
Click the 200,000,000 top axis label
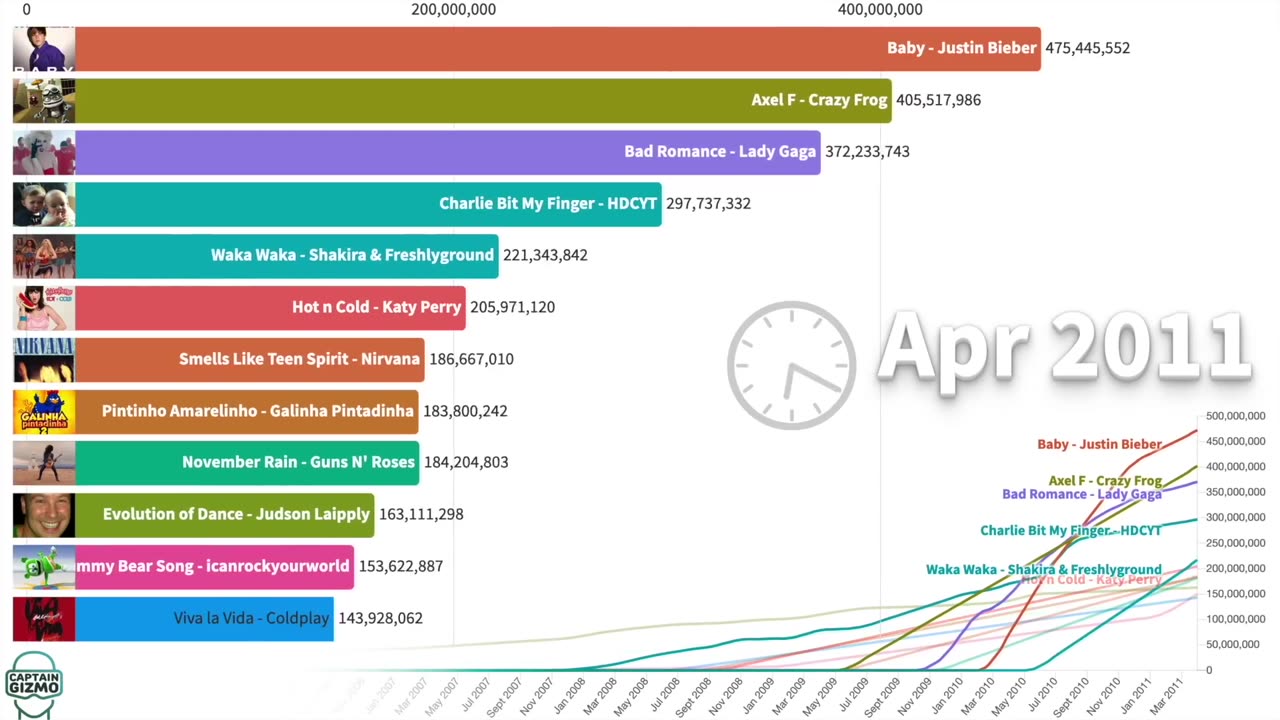click(x=453, y=10)
